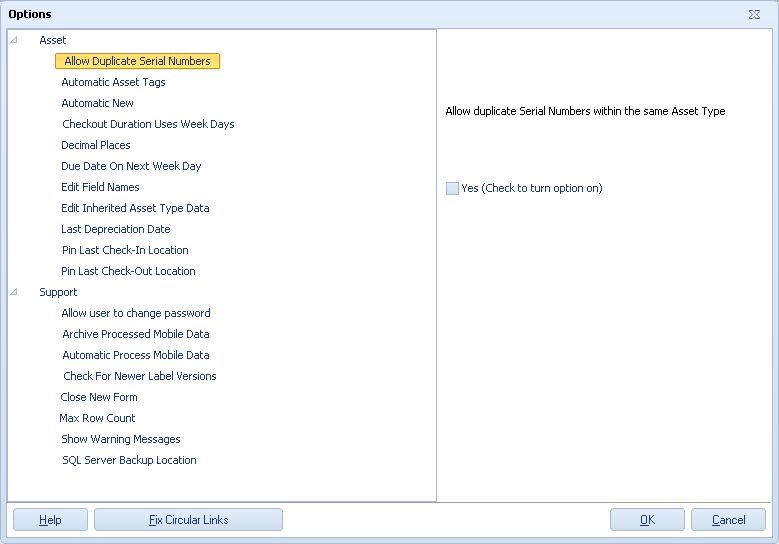779x544 pixels.
Task: Select Automatic Process Mobile Data
Action: click(136, 355)
